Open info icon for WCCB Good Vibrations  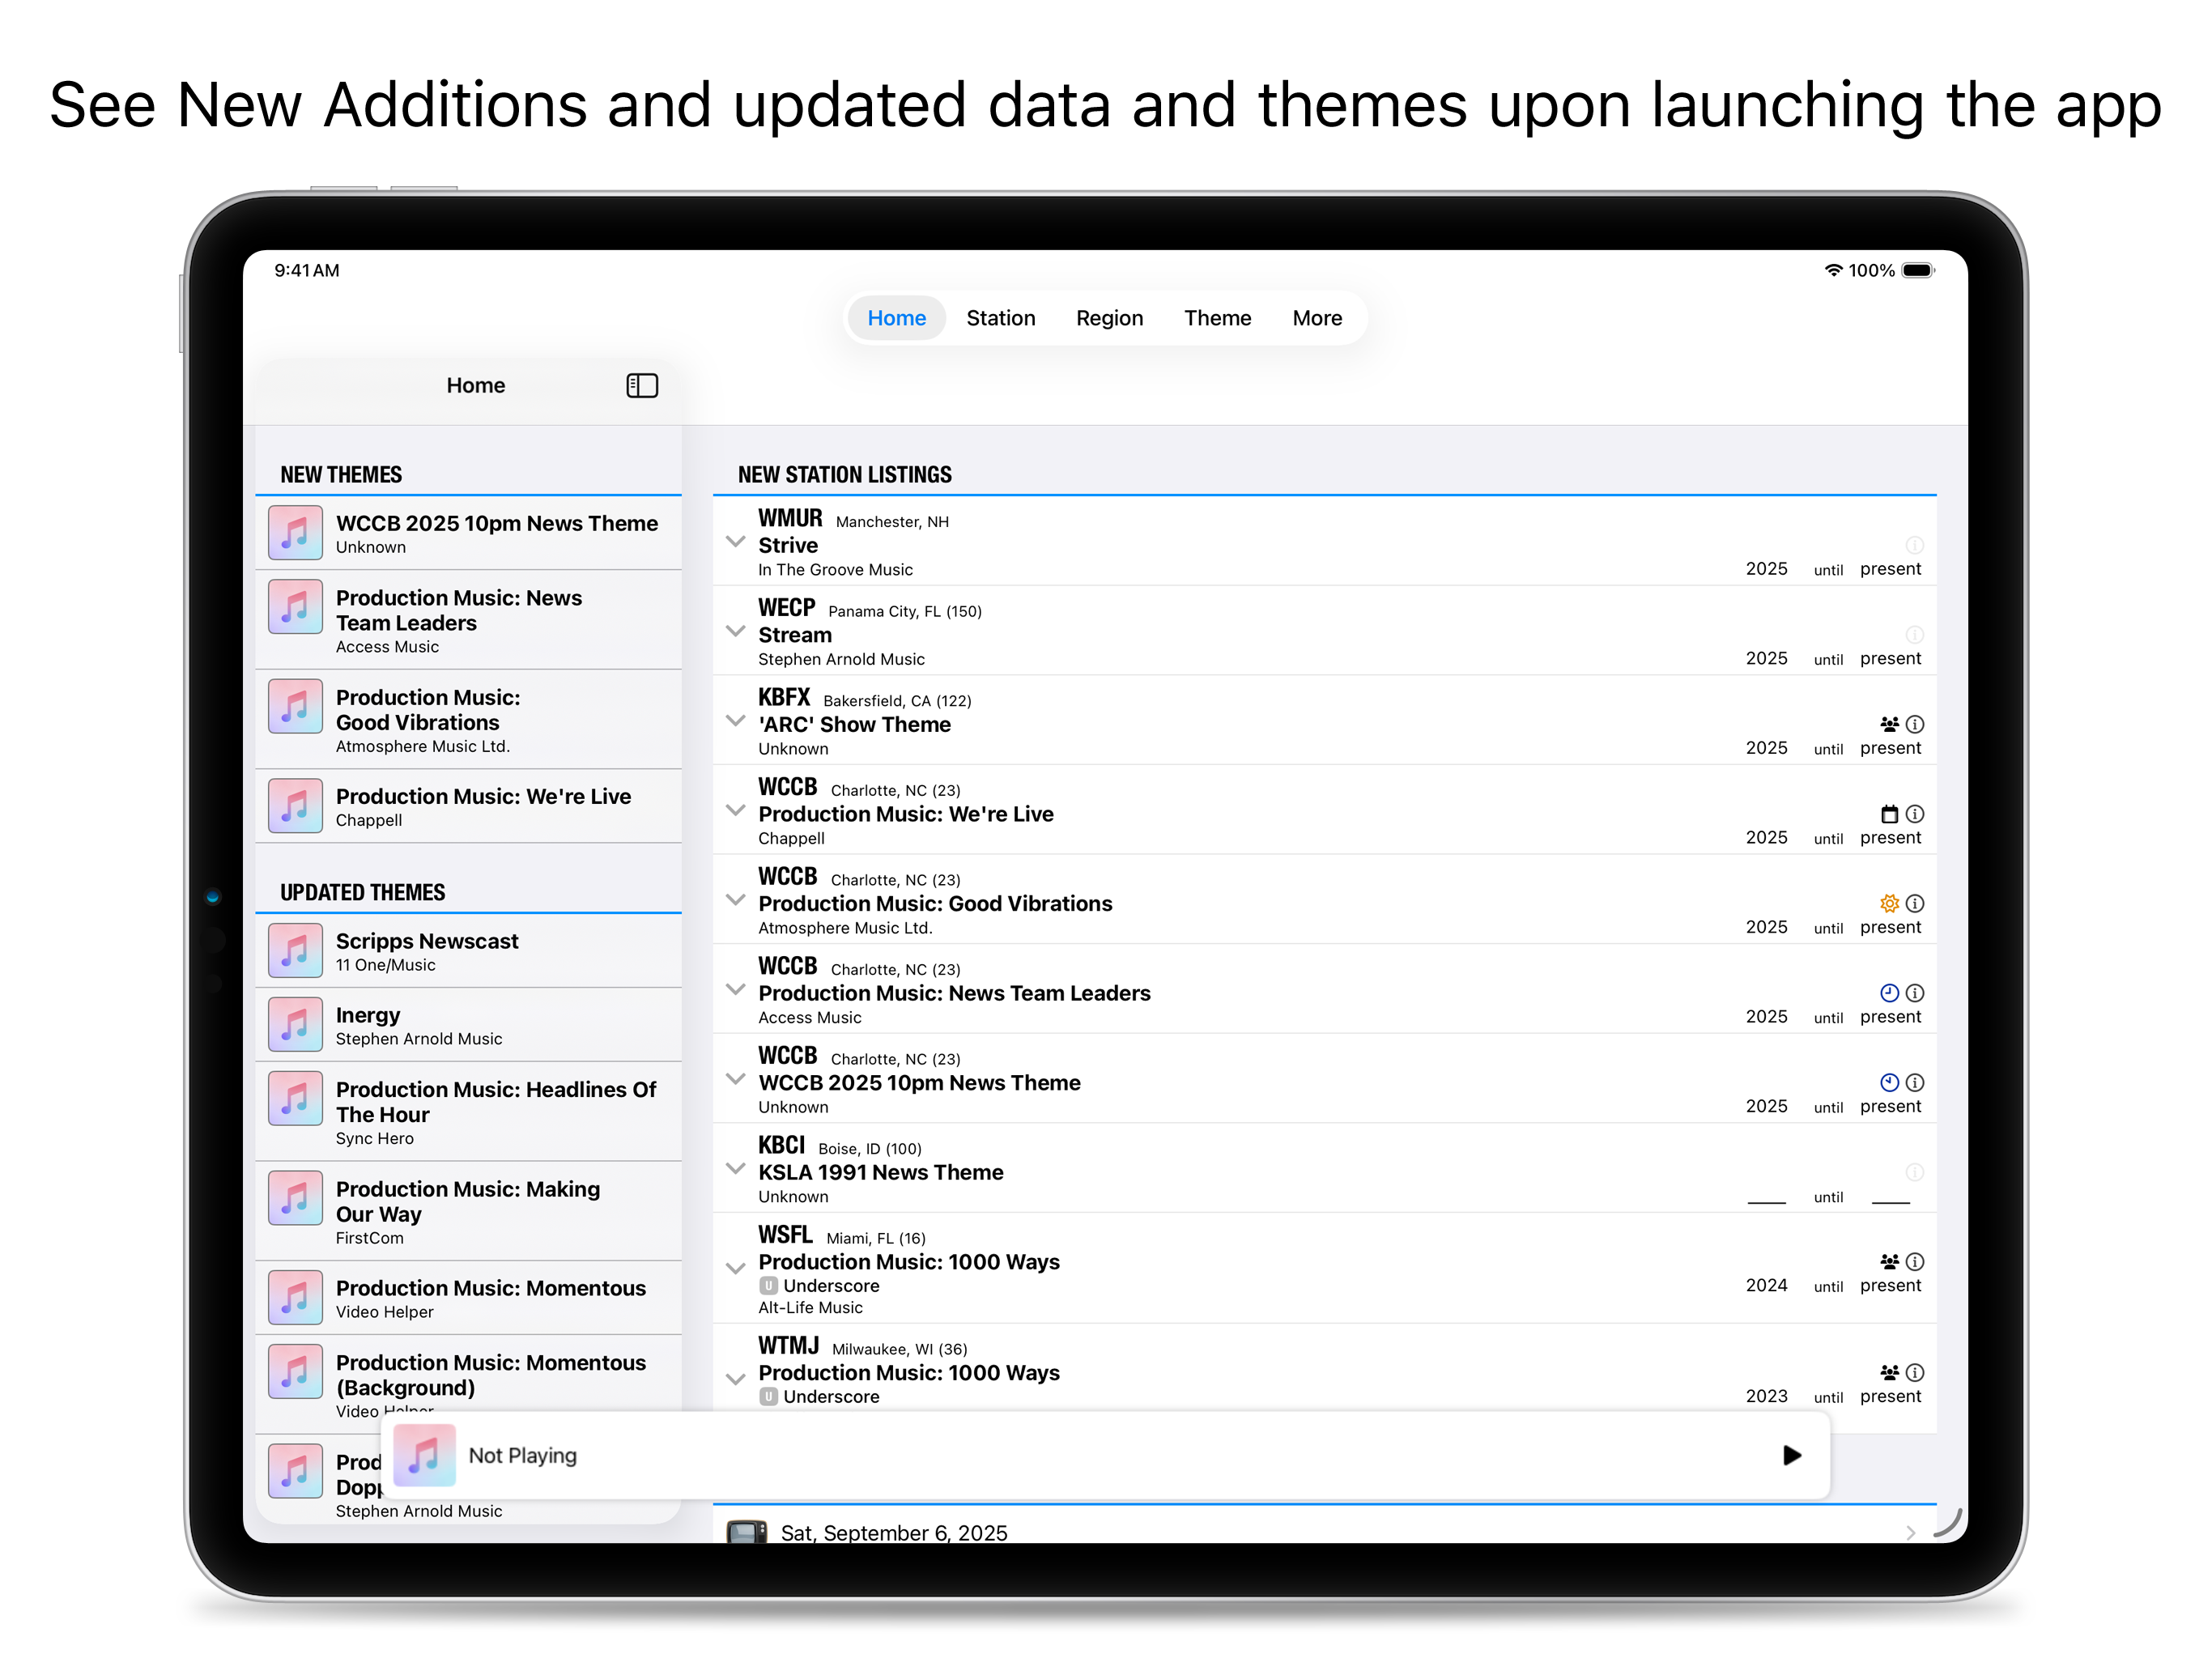point(1914,903)
